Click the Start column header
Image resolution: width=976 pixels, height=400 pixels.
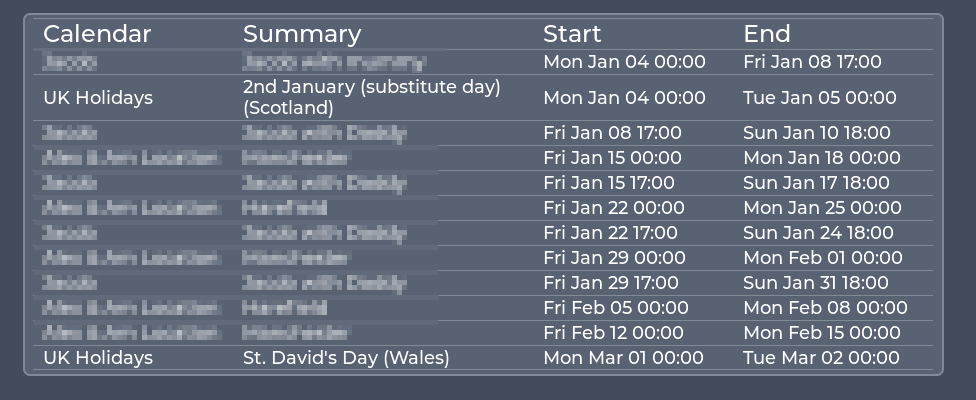(x=572, y=34)
